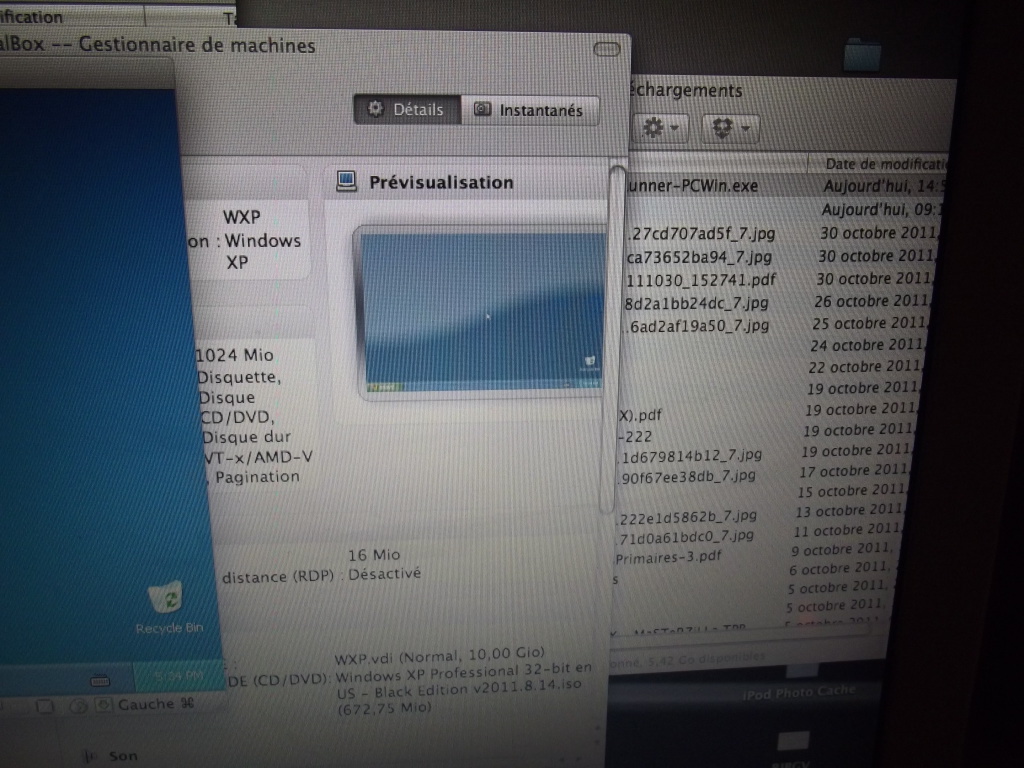Open the dark folder icon on the desktop

pyautogui.click(x=862, y=55)
